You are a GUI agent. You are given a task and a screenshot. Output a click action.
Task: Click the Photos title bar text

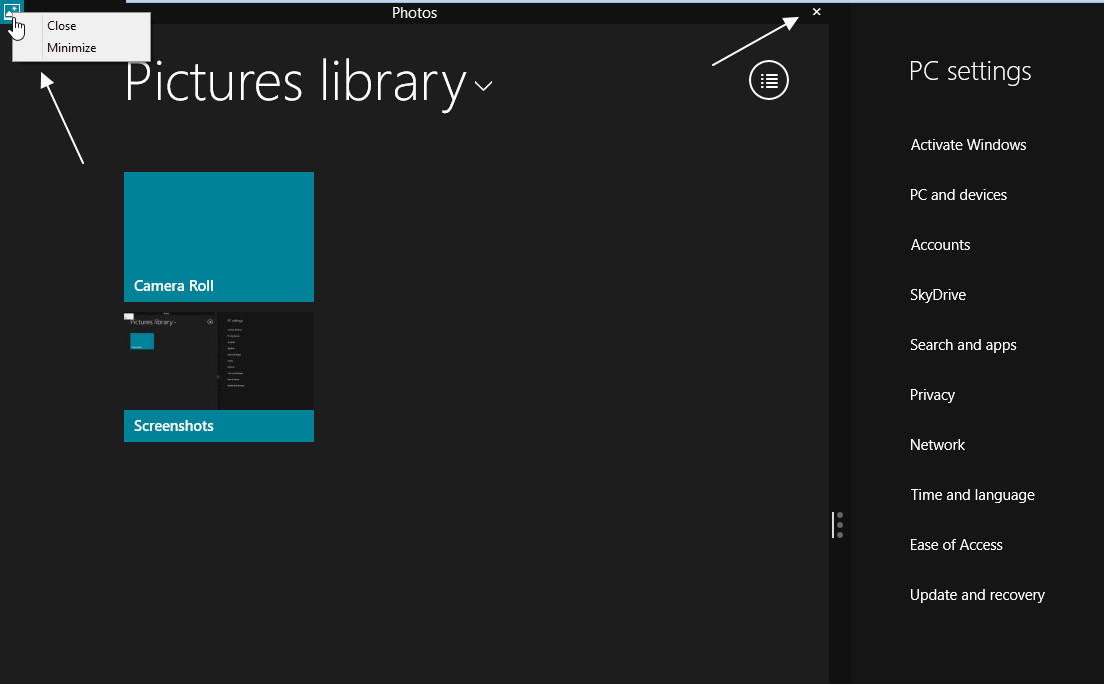coord(414,13)
